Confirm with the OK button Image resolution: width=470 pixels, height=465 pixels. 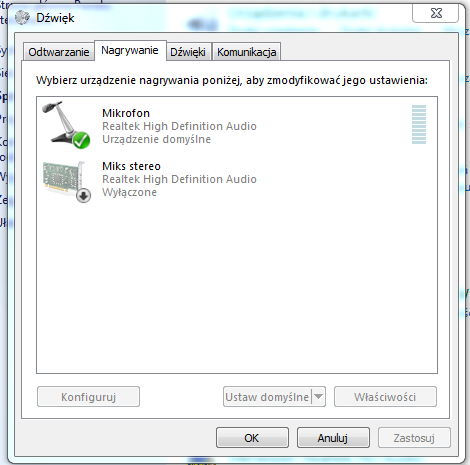click(252, 438)
